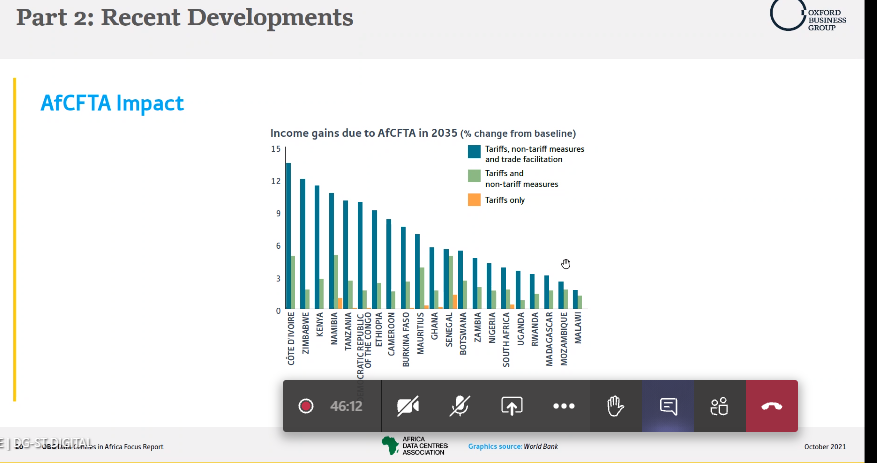Toggle the camera on in meeting toolbar
This screenshot has height=463, width=877.
(x=408, y=406)
